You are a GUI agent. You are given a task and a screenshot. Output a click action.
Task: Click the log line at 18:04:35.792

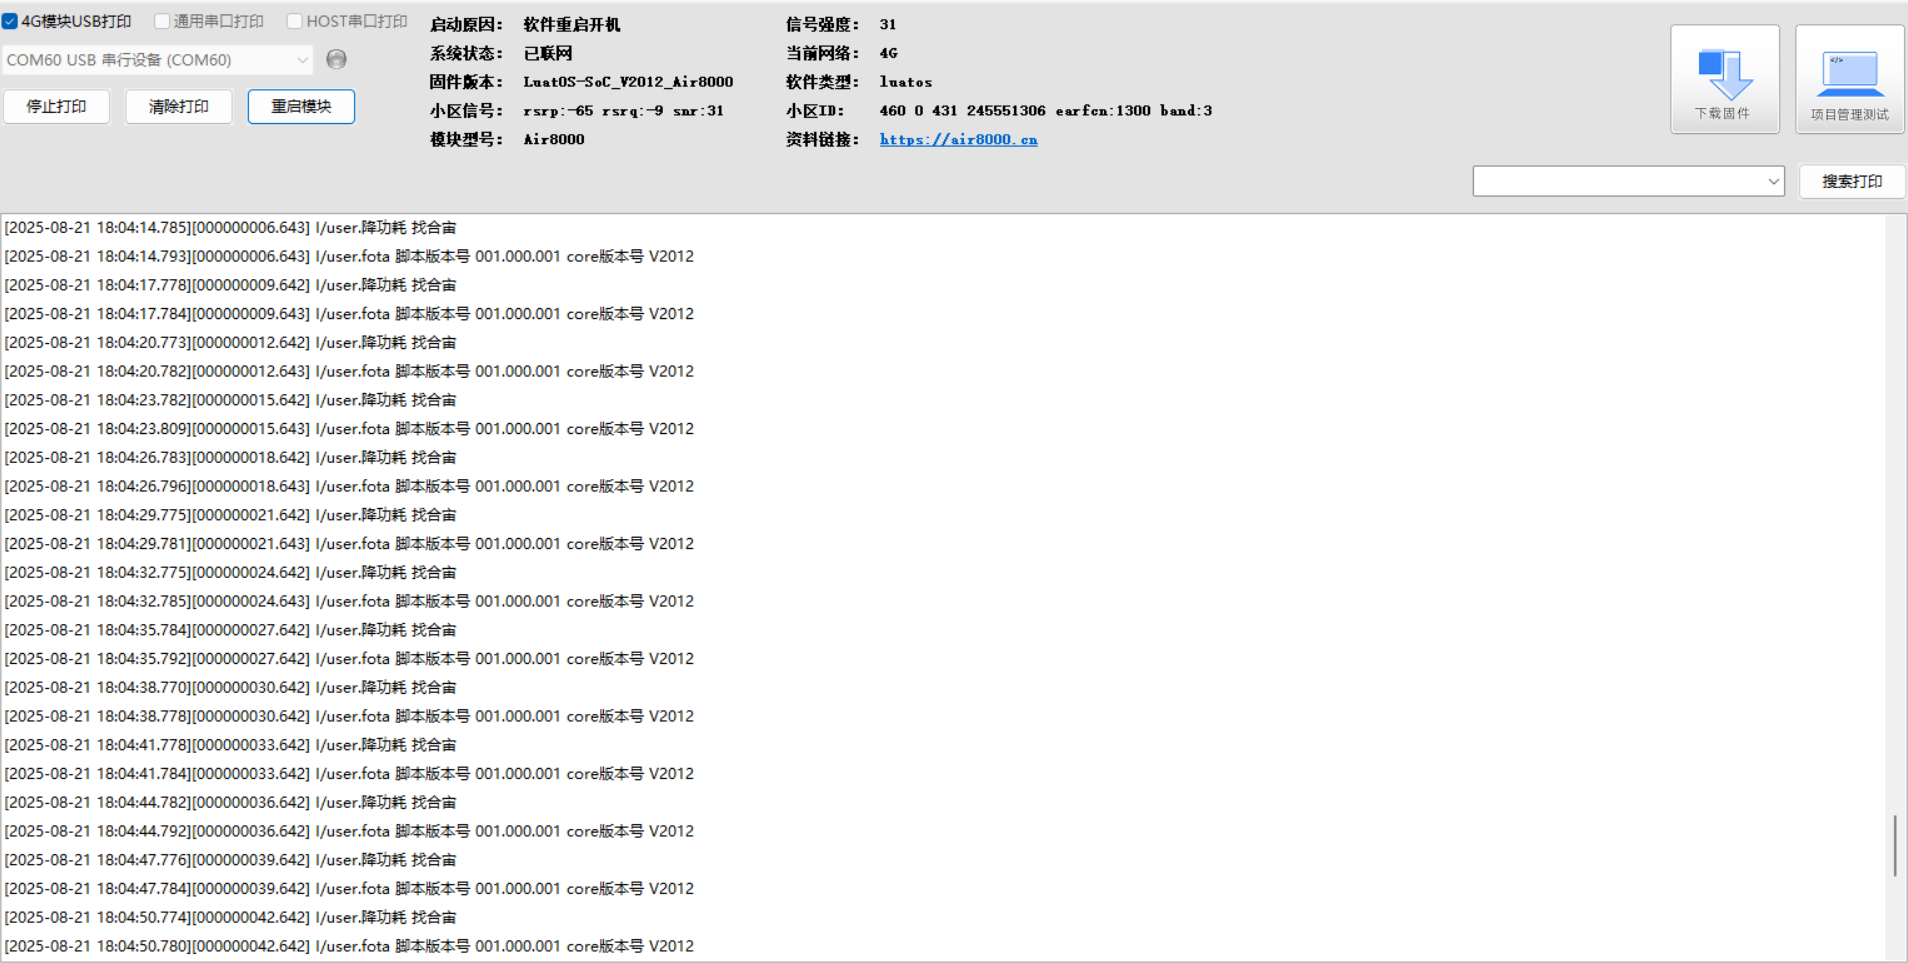349,659
